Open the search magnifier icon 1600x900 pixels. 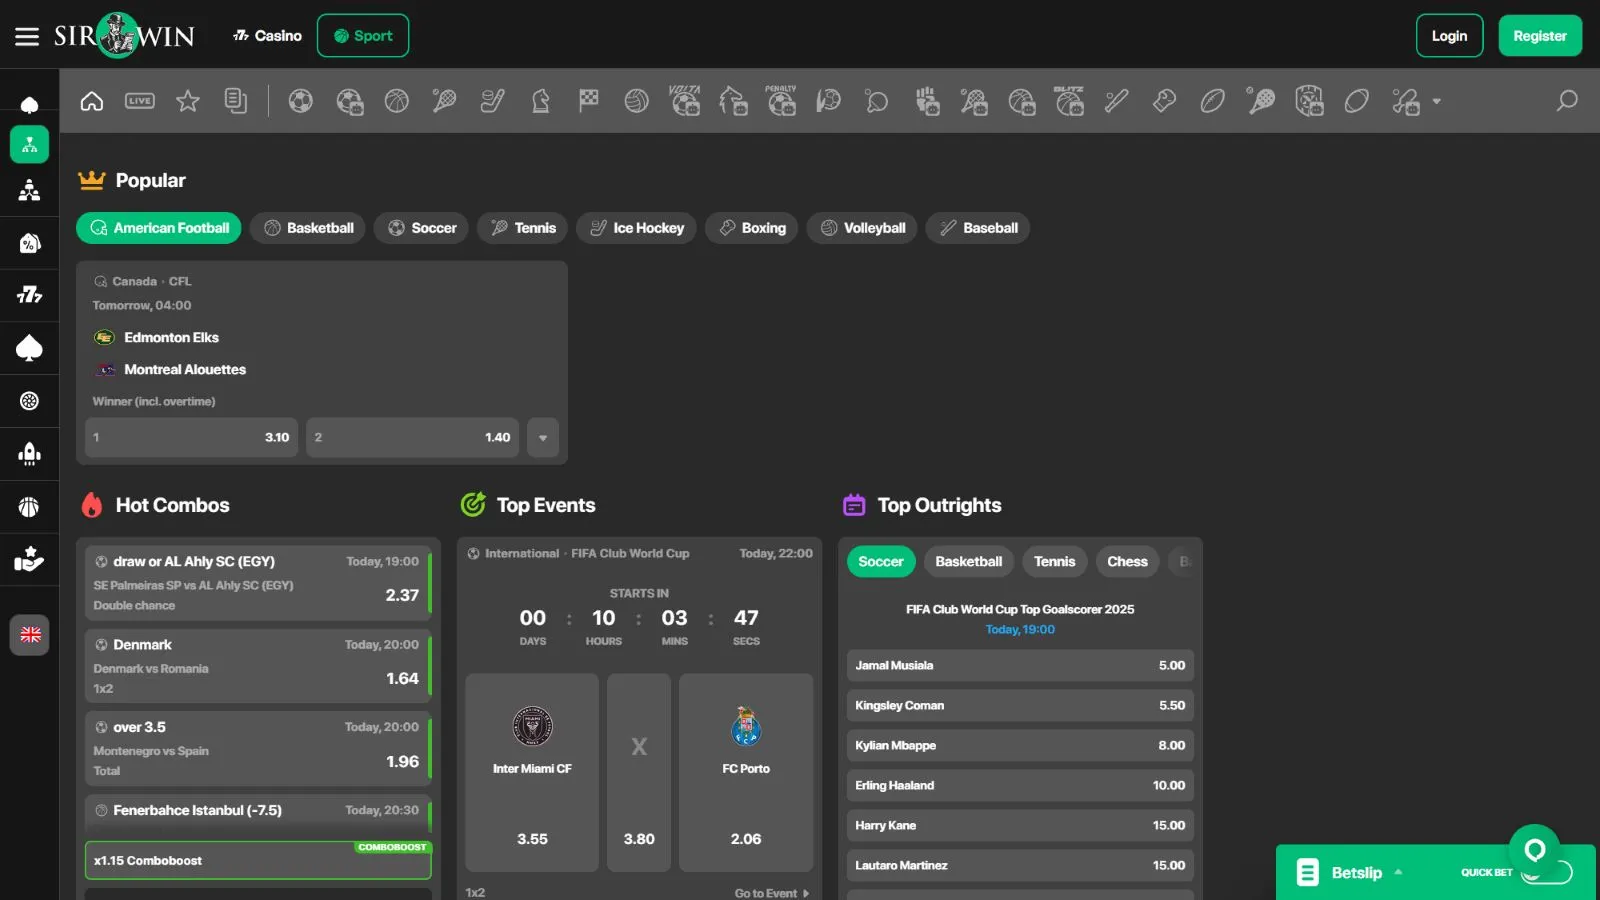pos(1567,101)
